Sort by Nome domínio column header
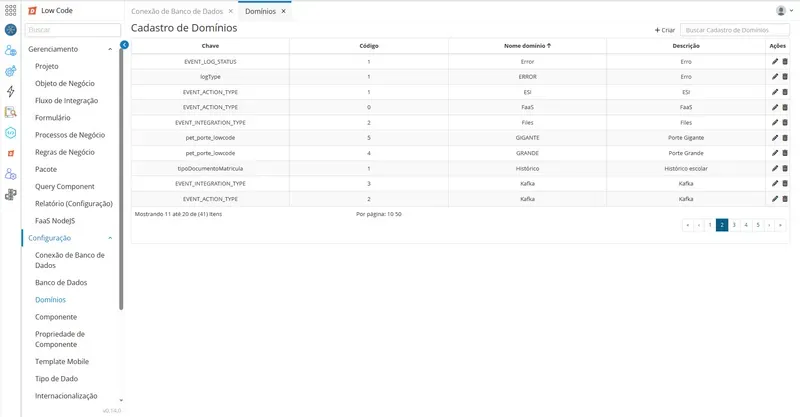 click(x=528, y=45)
